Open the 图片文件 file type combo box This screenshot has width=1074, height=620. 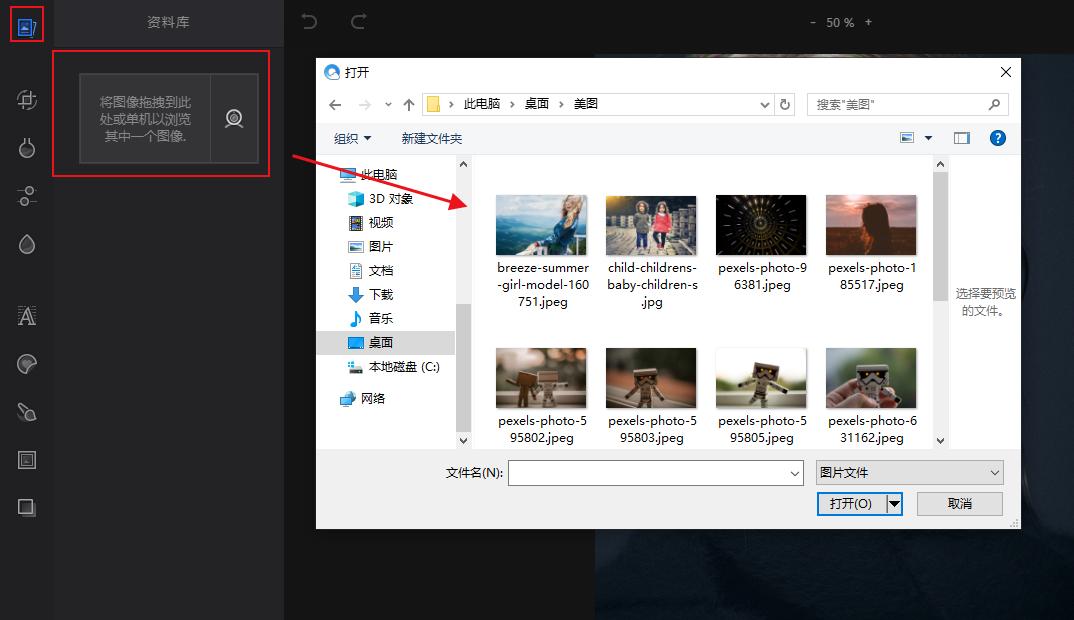(x=908, y=471)
